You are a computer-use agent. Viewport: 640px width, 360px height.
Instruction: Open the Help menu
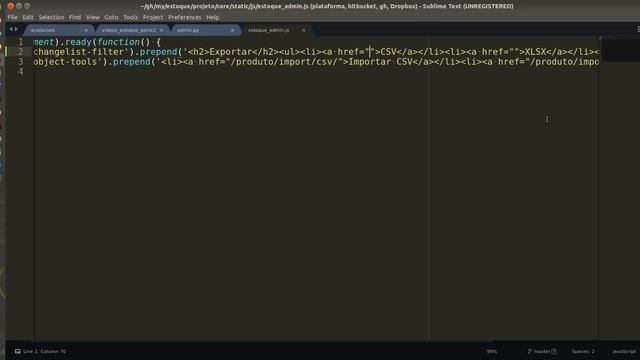coord(213,17)
